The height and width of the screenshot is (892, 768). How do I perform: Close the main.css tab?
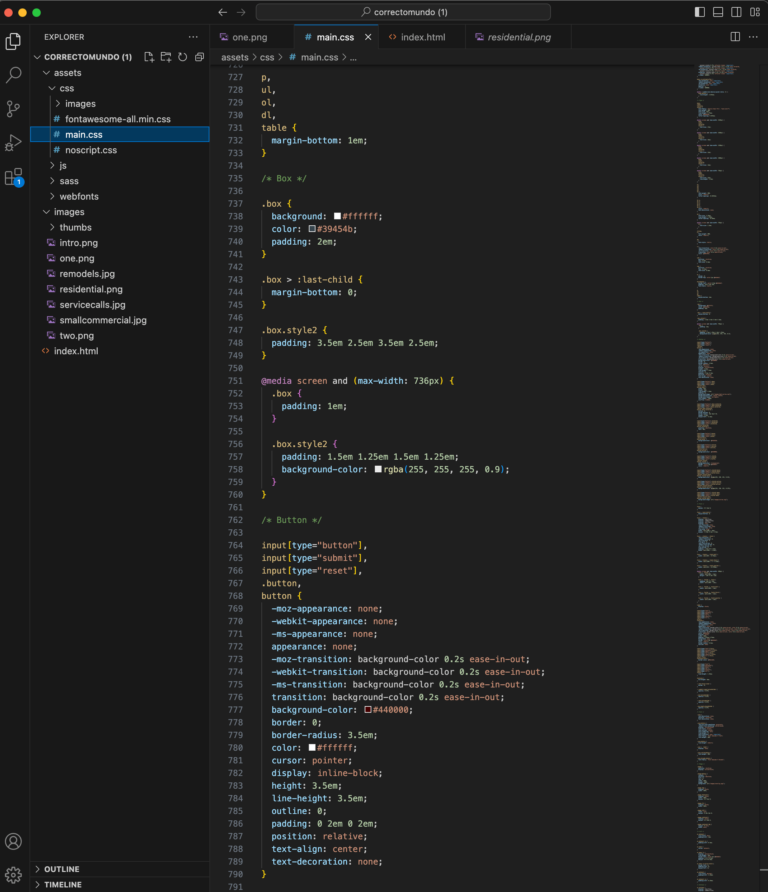pos(368,37)
